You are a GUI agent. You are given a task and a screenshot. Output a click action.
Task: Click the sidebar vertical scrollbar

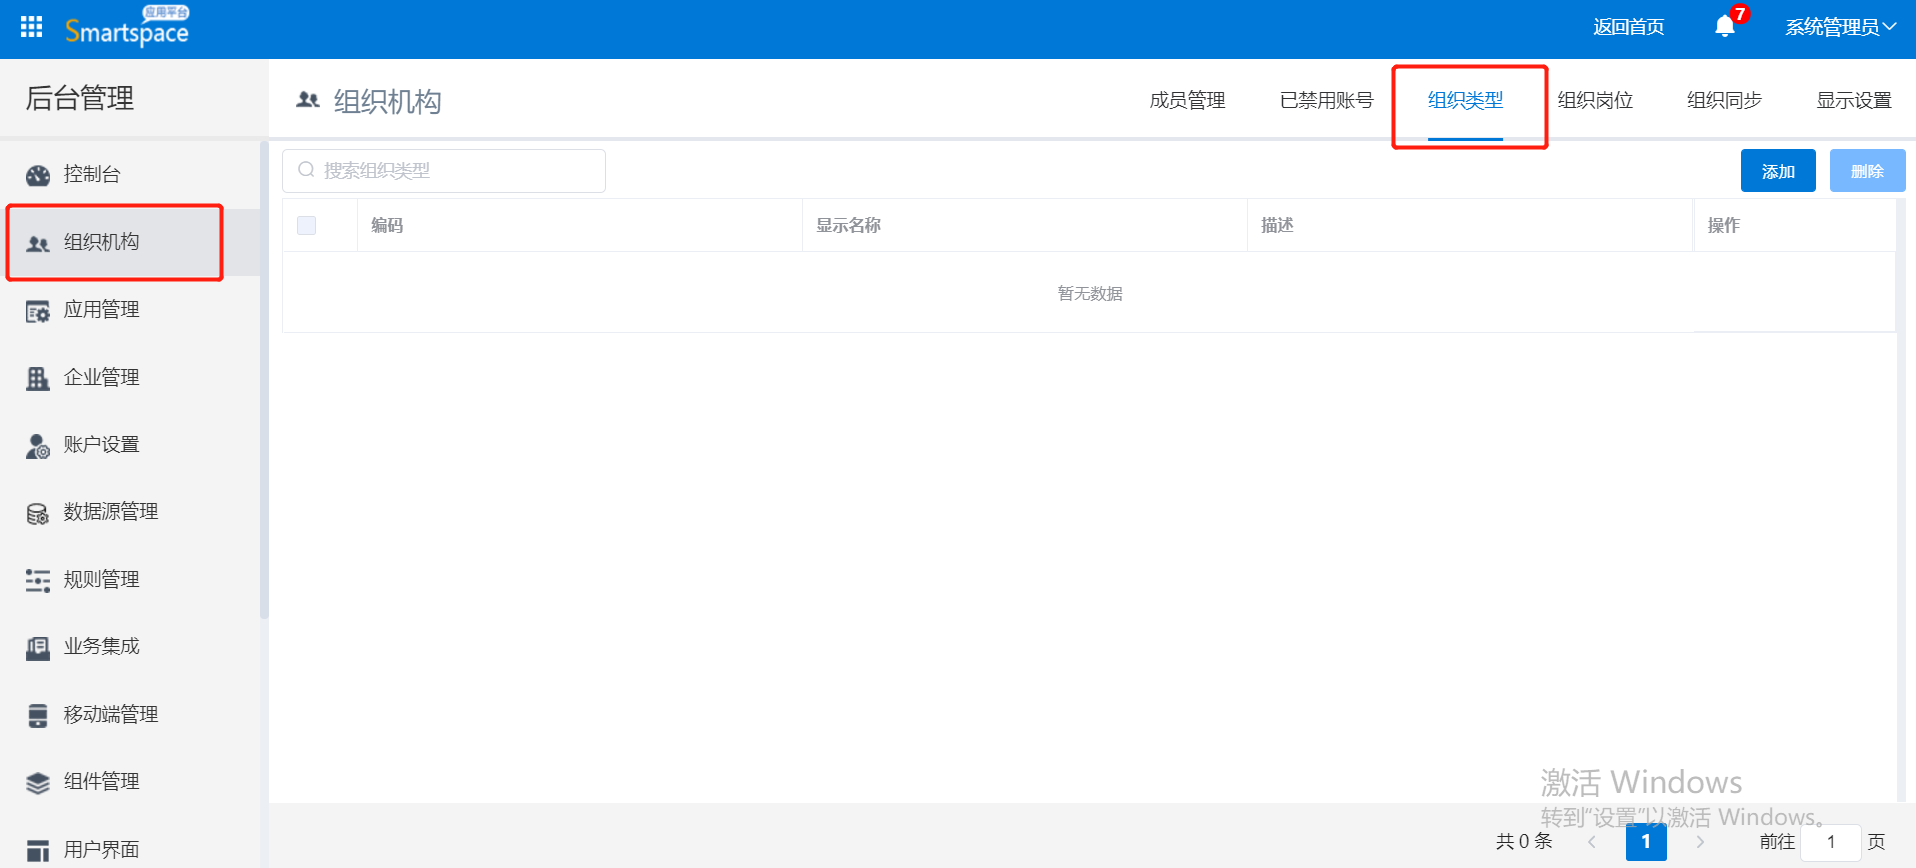[x=264, y=380]
